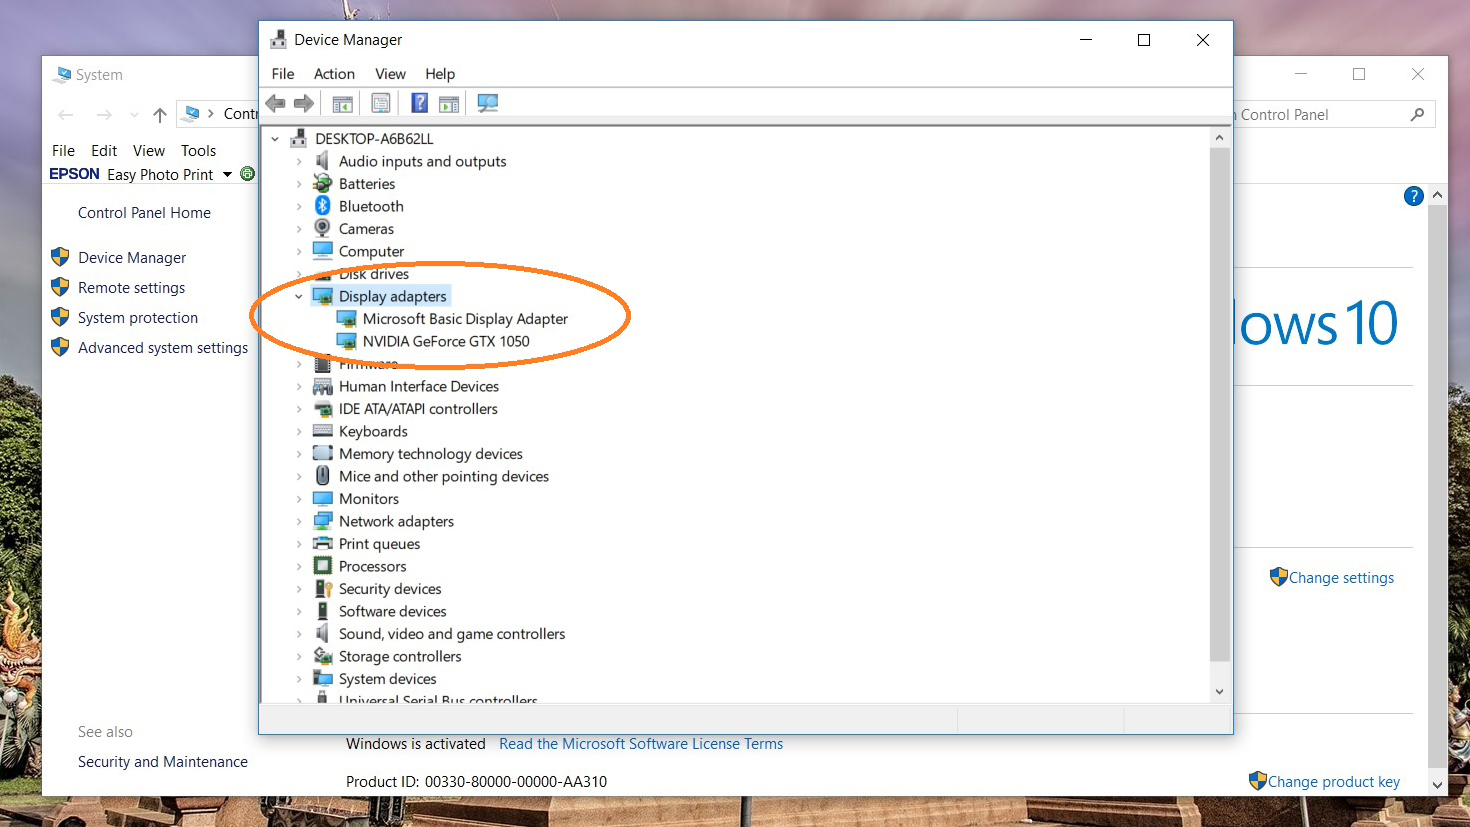Click the Back arrow in Device Manager toolbar
Screen dimensions: 1470x827
click(x=276, y=103)
